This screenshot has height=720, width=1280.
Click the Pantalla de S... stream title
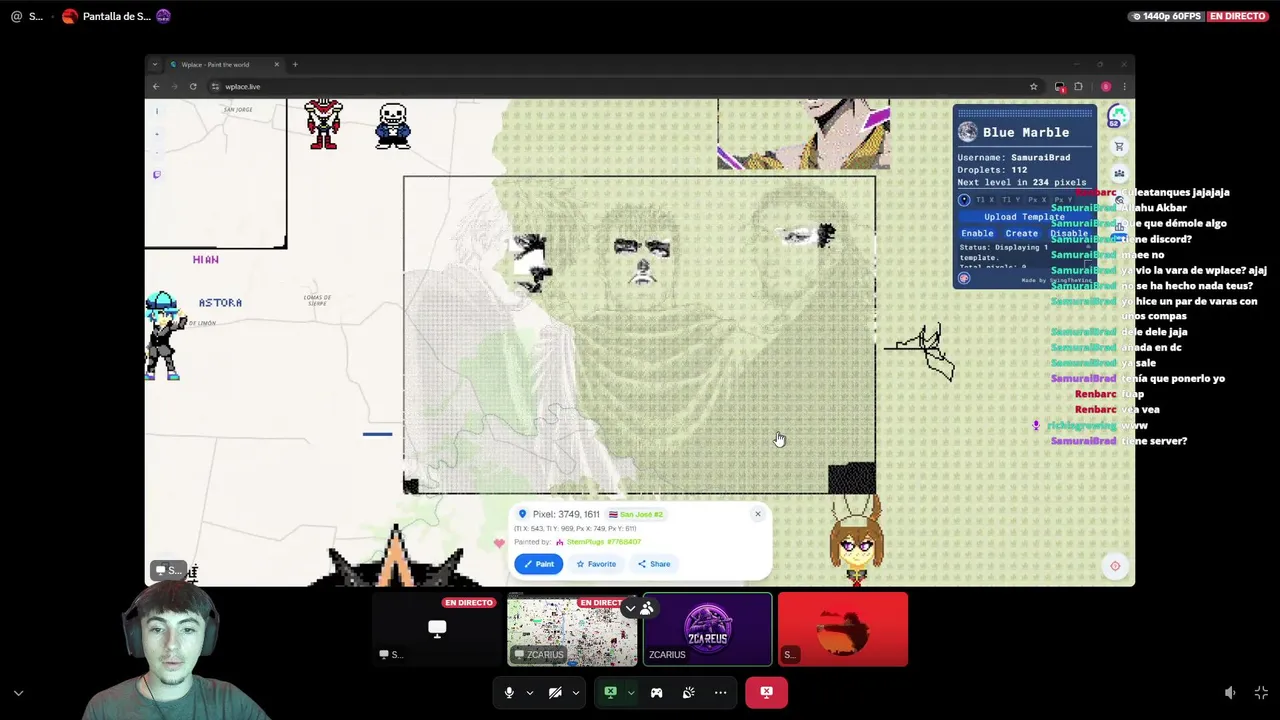117,16
